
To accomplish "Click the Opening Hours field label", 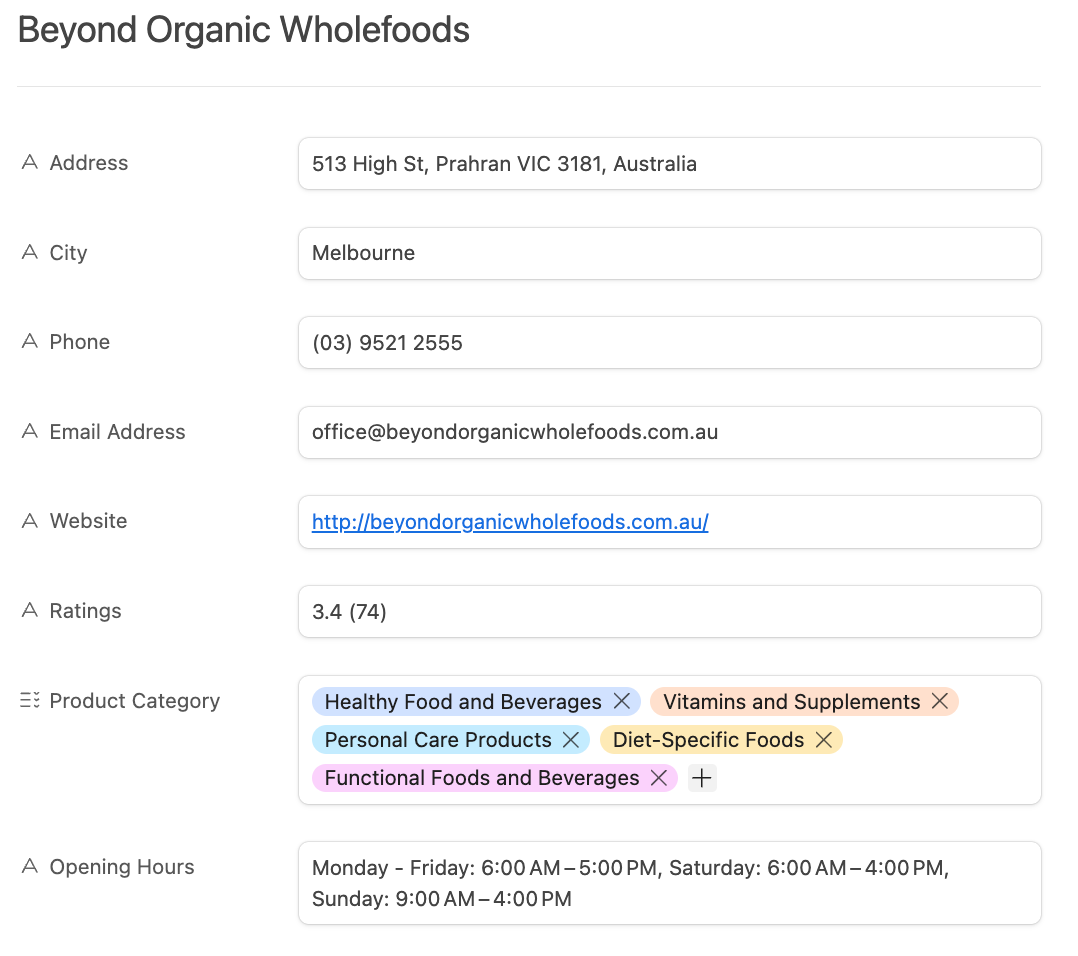I will click(122, 867).
